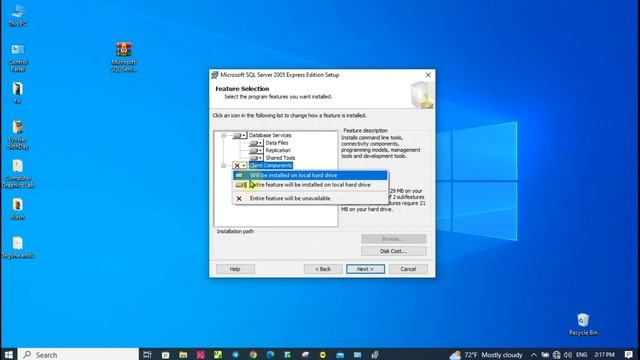Click the volume icon in system tray
Screen dimensions: 640x360
pyautogui.click(x=568, y=355)
